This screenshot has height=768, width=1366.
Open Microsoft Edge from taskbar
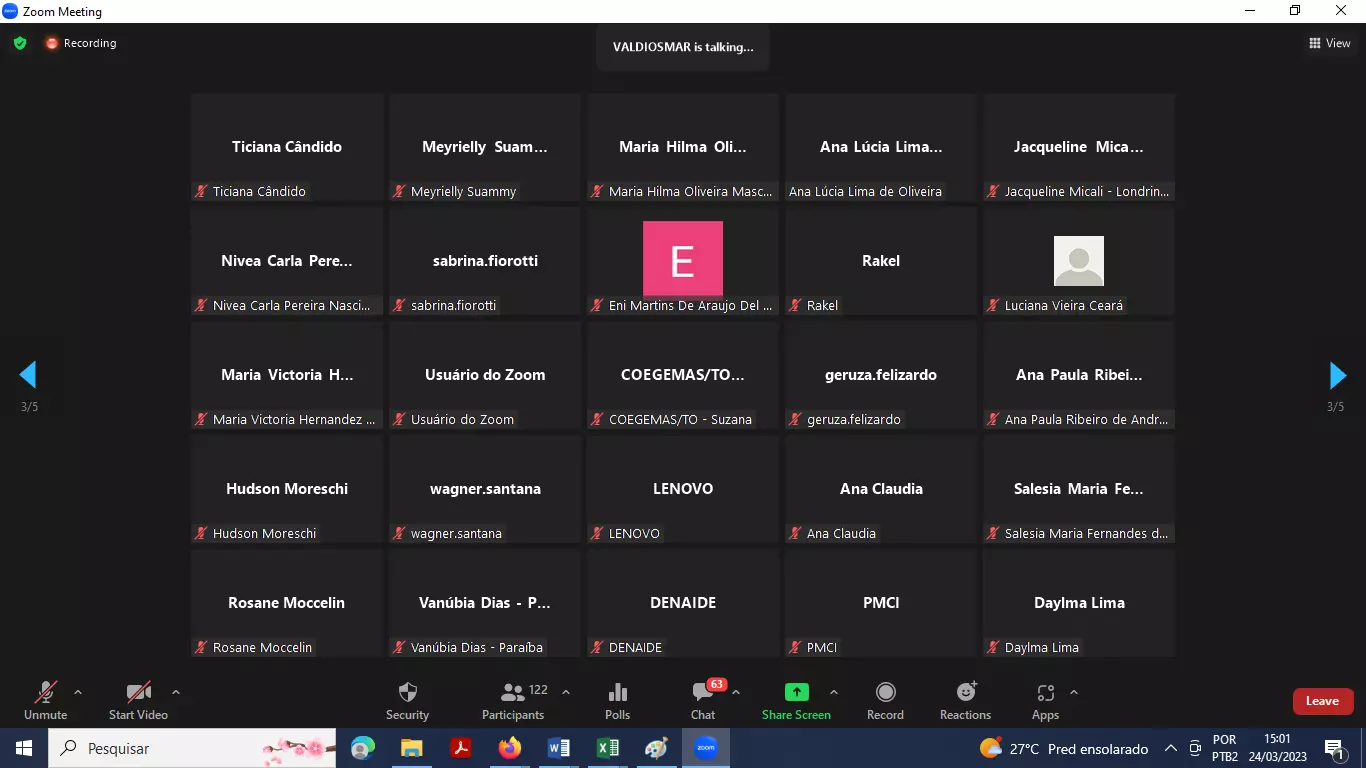(363, 748)
